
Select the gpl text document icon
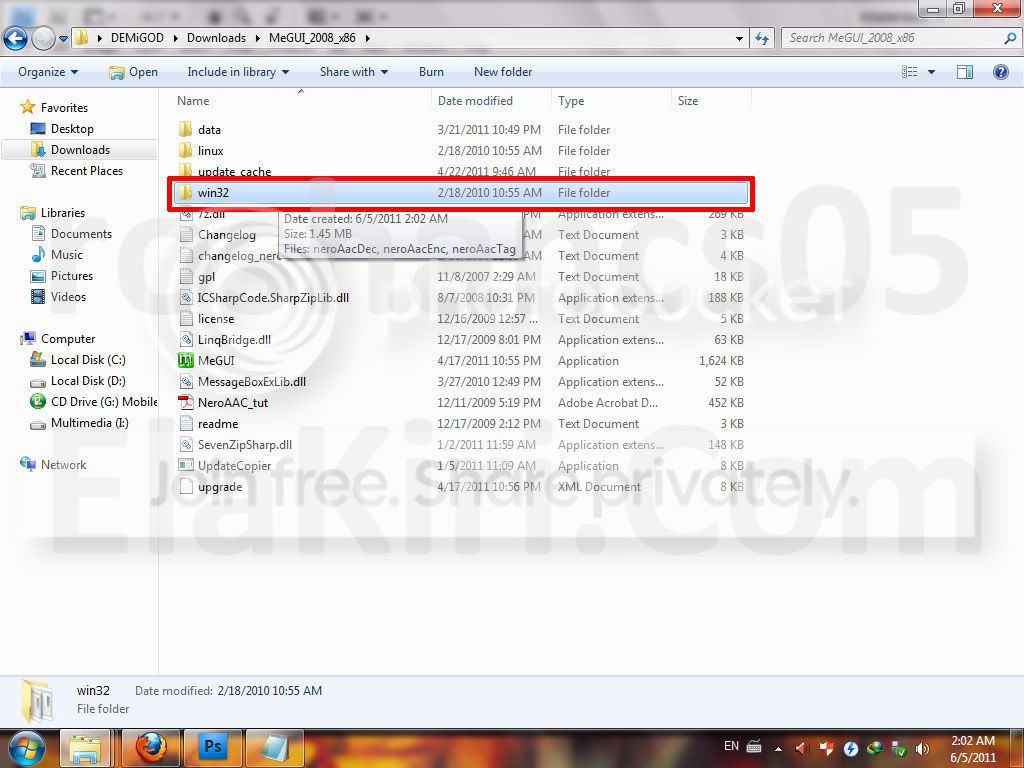click(185, 276)
